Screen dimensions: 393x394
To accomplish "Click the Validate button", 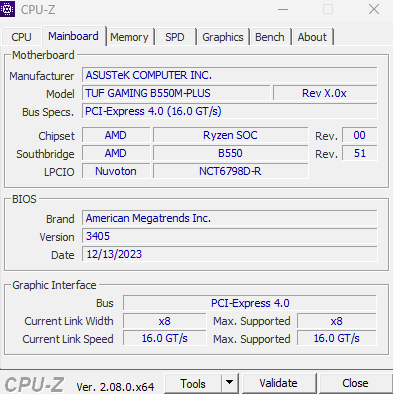I will [278, 383].
